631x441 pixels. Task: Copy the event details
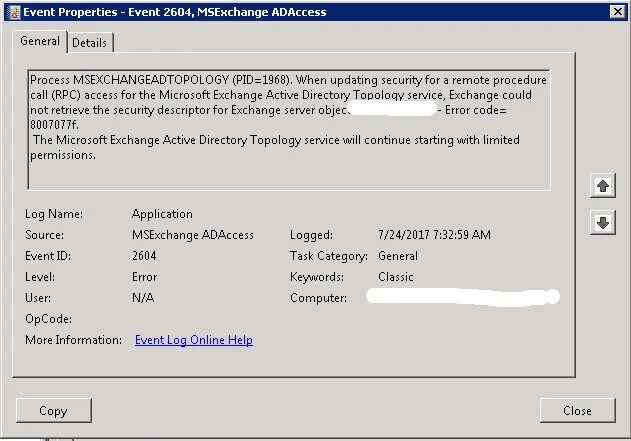(54, 411)
